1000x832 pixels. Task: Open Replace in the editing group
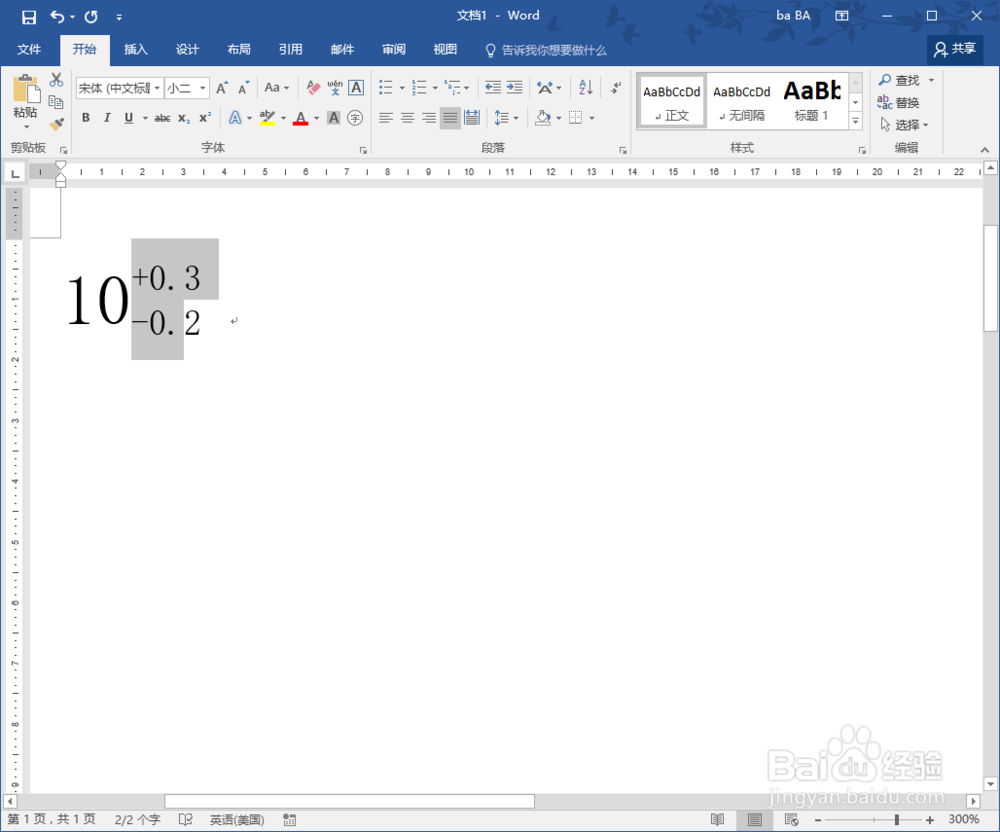(898, 102)
